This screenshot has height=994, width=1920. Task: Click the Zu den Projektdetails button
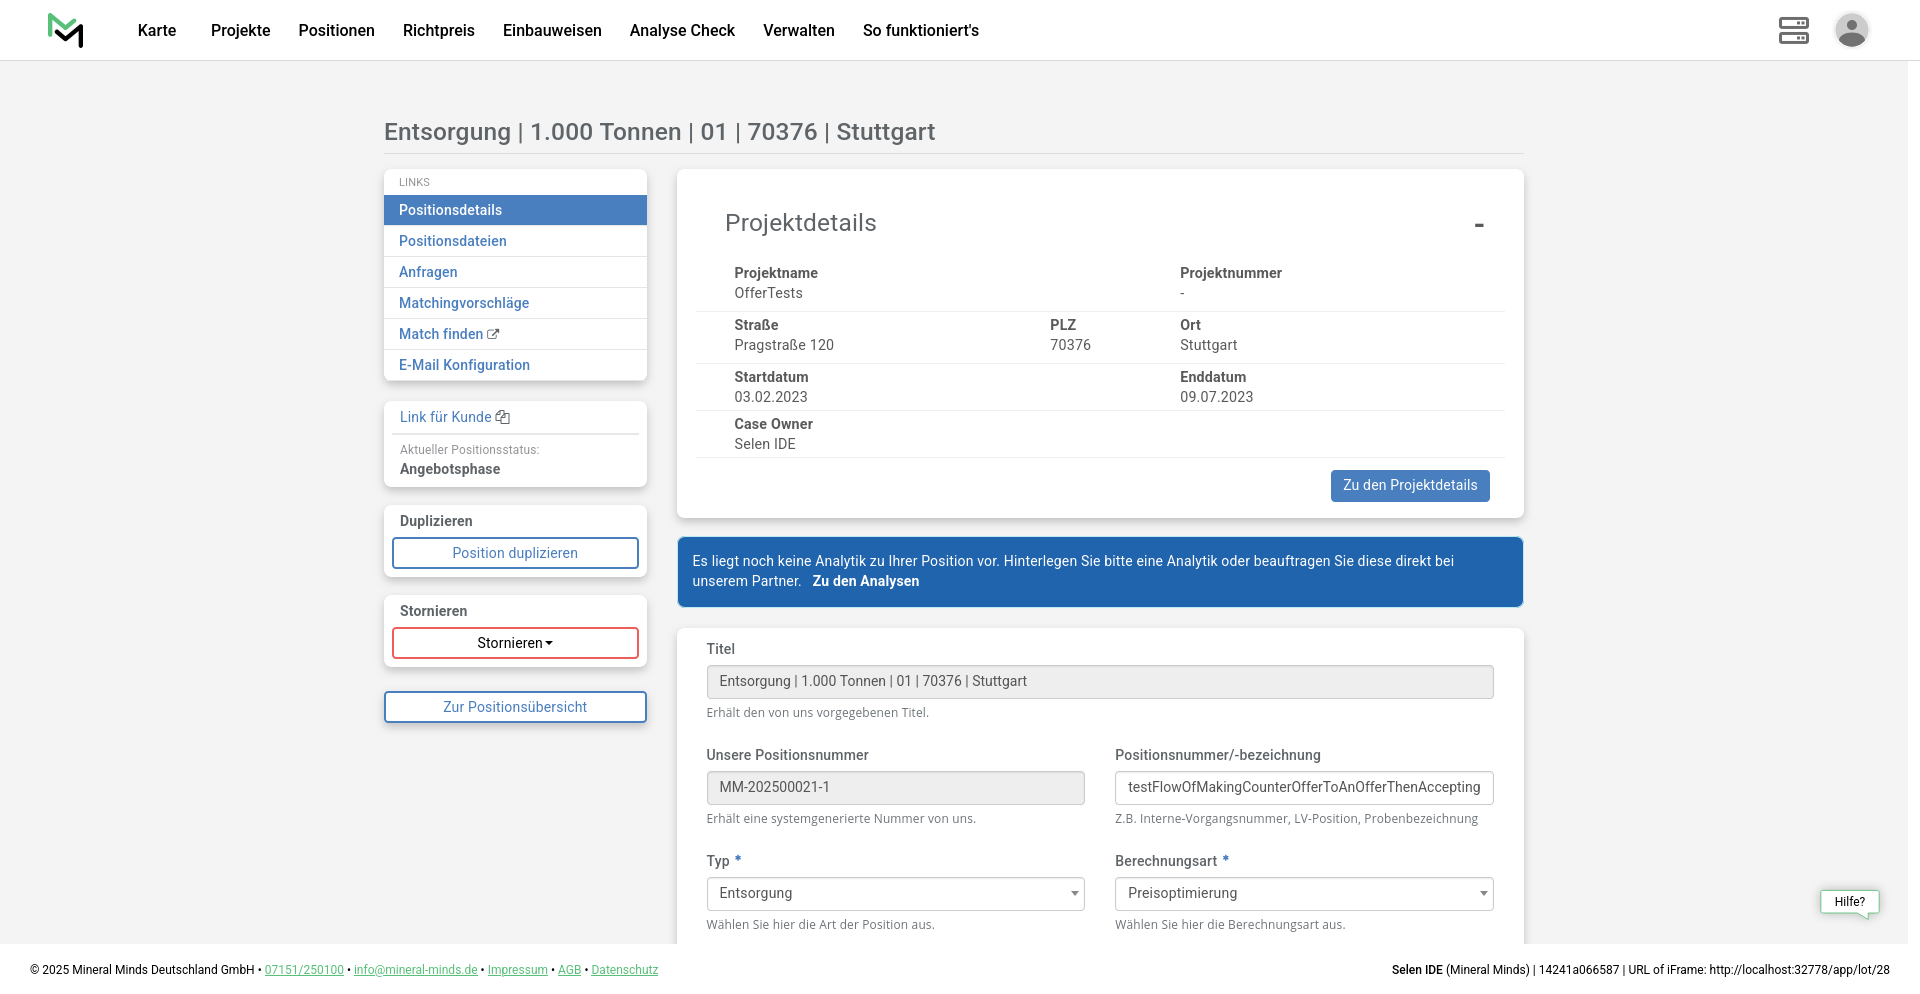[x=1409, y=486]
